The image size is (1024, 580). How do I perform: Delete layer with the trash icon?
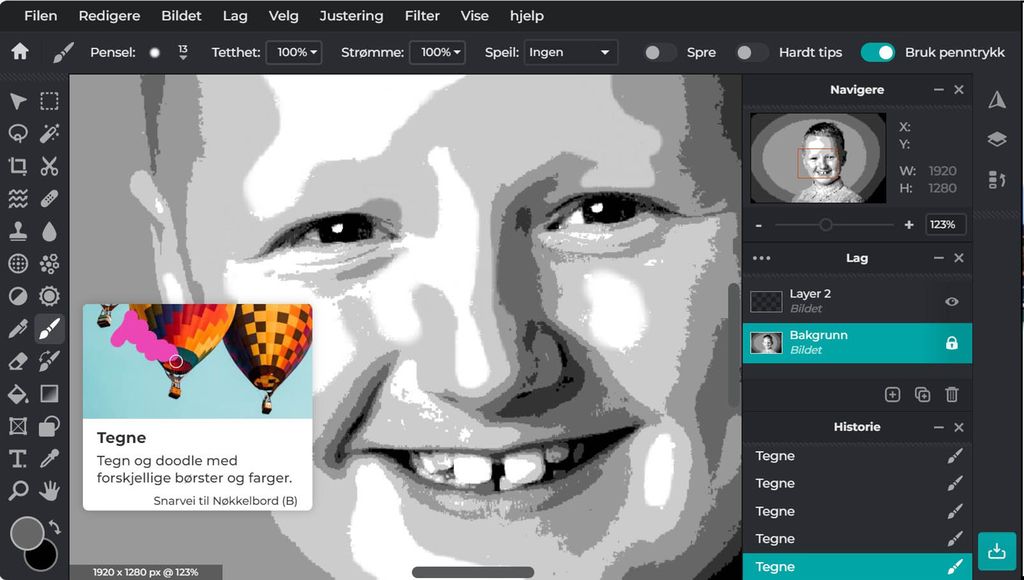[x=951, y=395]
